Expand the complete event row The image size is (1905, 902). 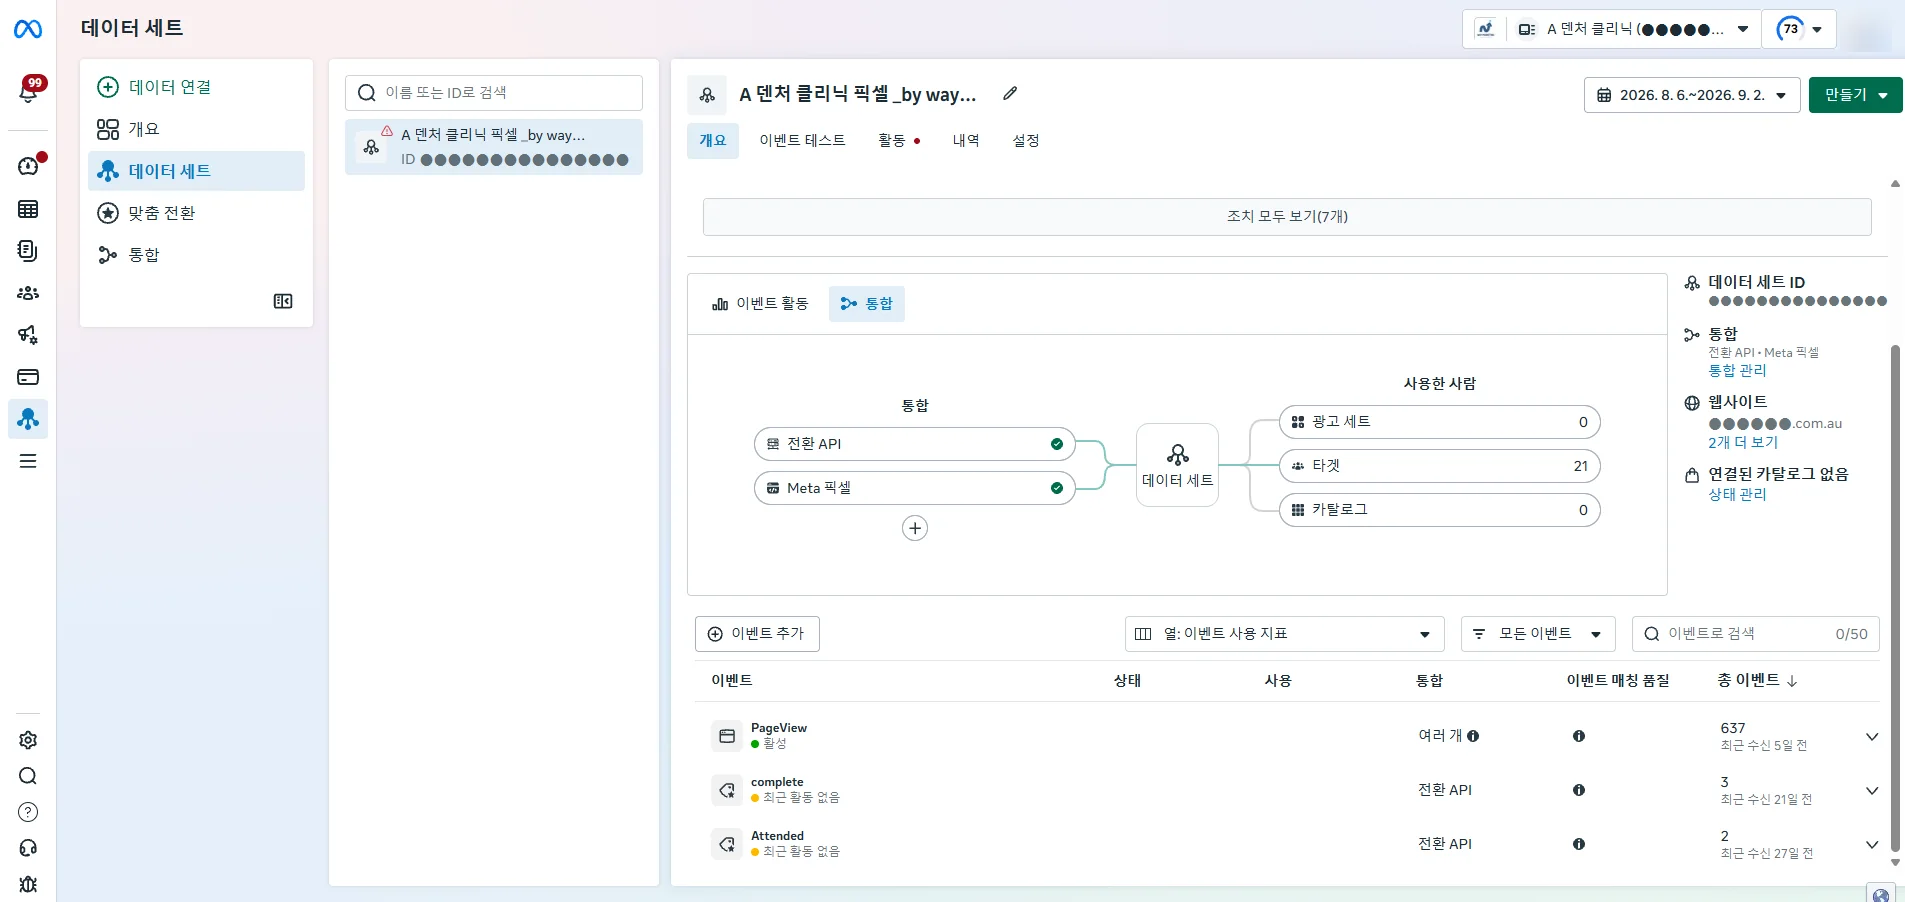[1872, 791]
